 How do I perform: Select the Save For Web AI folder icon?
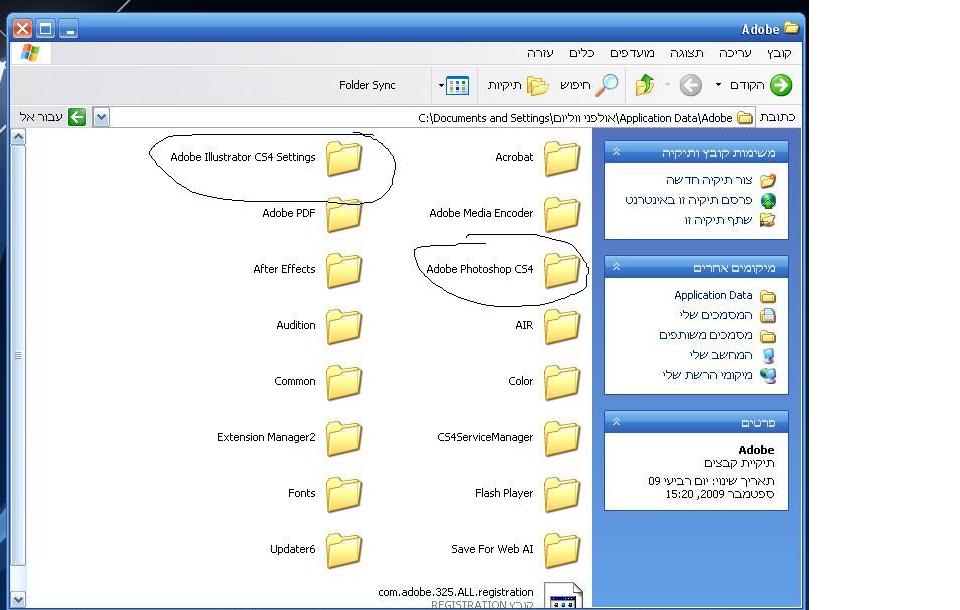pyautogui.click(x=562, y=551)
